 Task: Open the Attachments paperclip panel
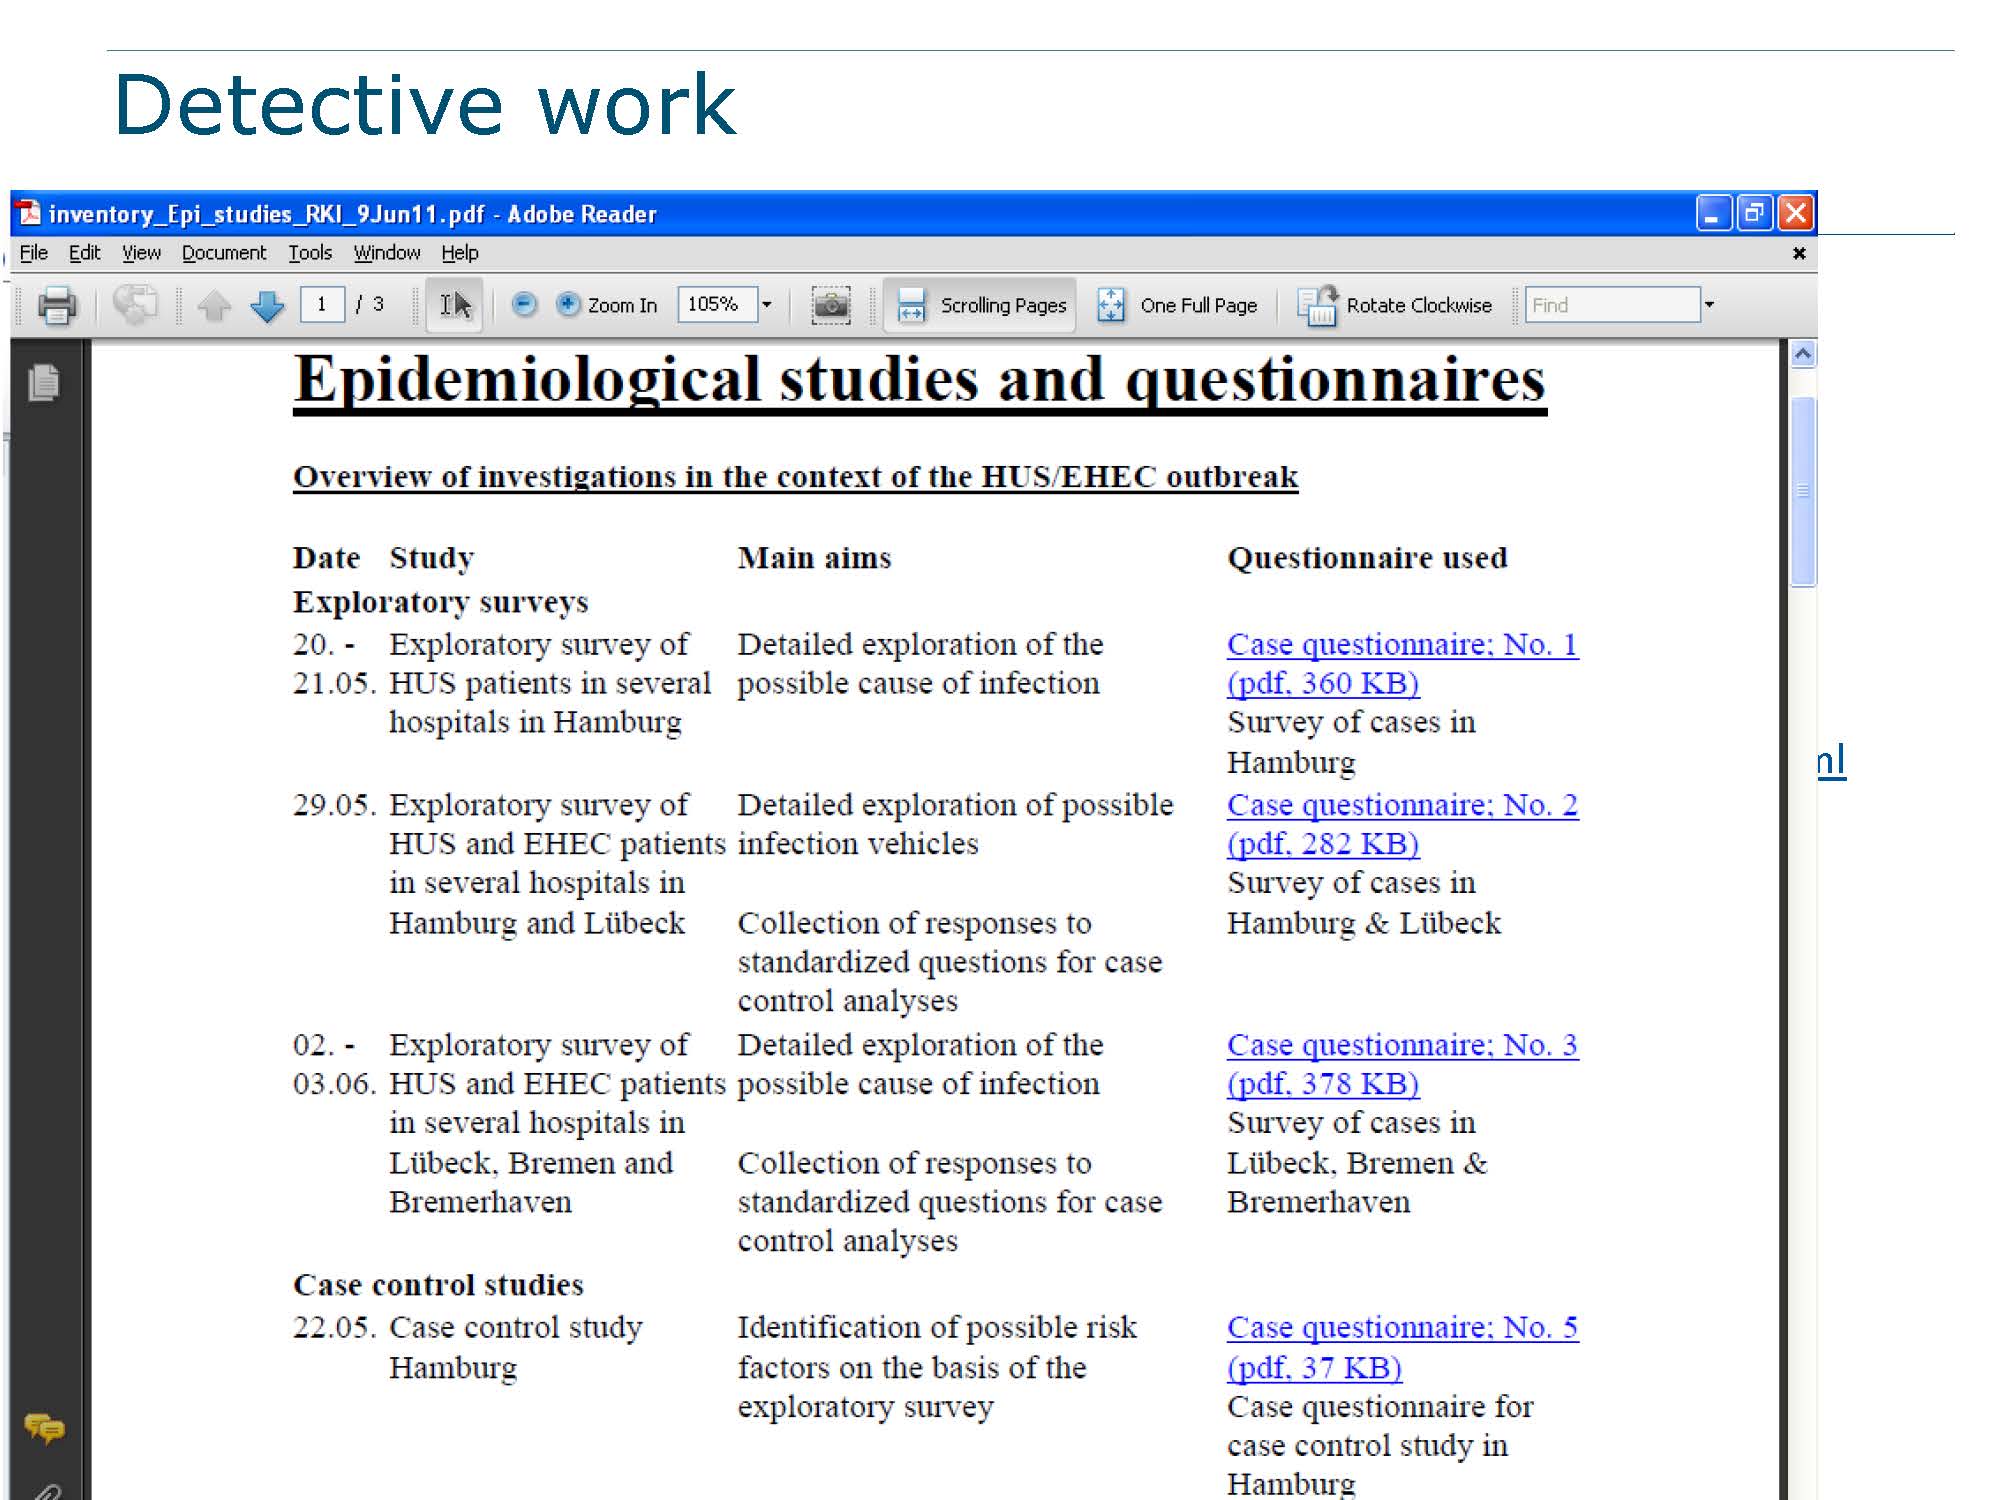point(46,1491)
